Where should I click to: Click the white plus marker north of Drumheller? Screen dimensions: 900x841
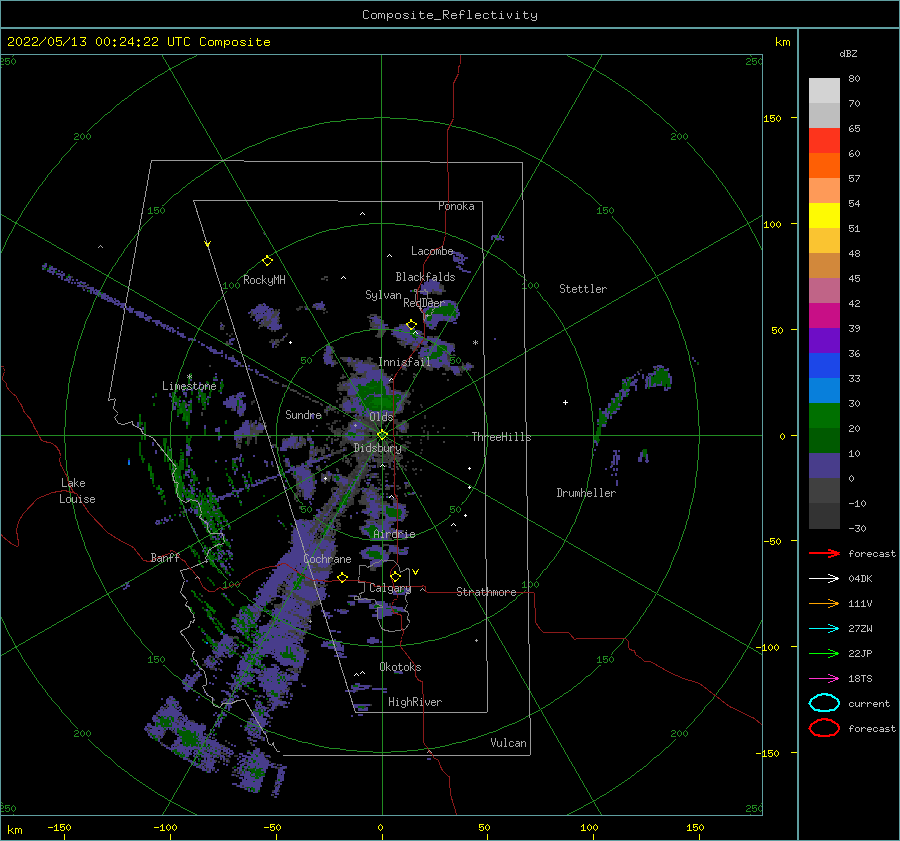coord(565,402)
